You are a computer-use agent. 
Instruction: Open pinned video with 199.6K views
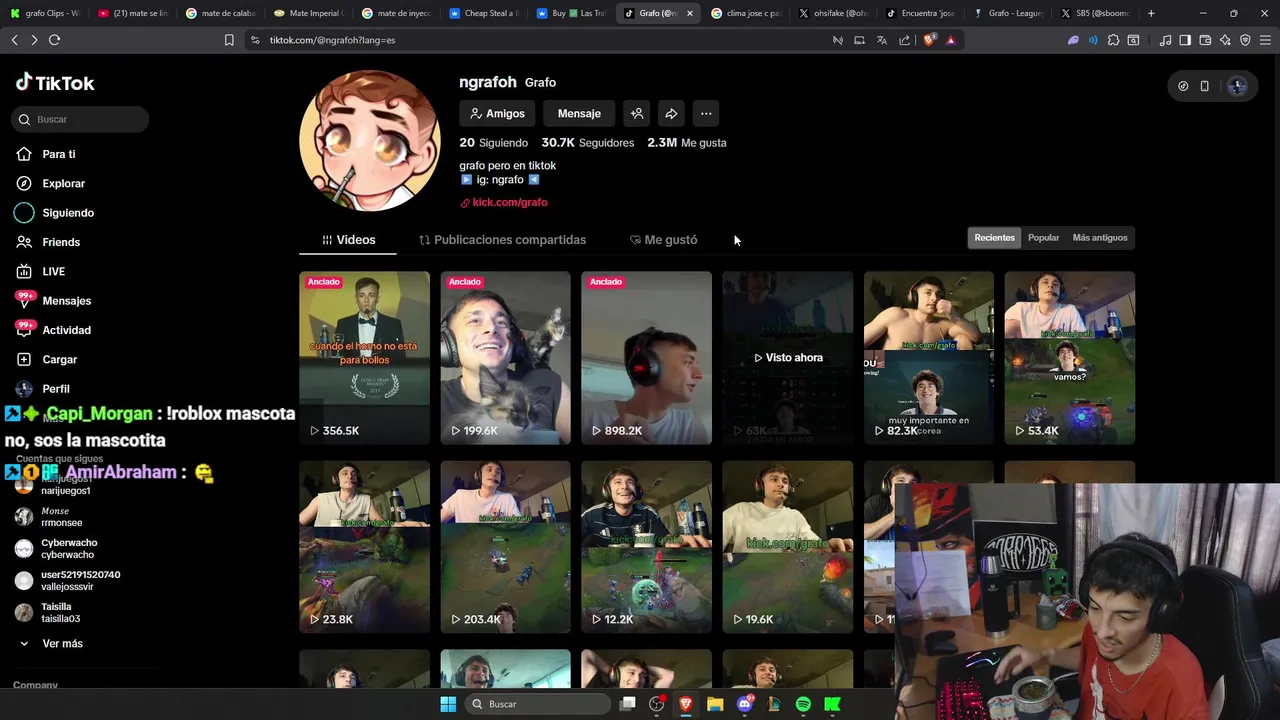pos(505,358)
